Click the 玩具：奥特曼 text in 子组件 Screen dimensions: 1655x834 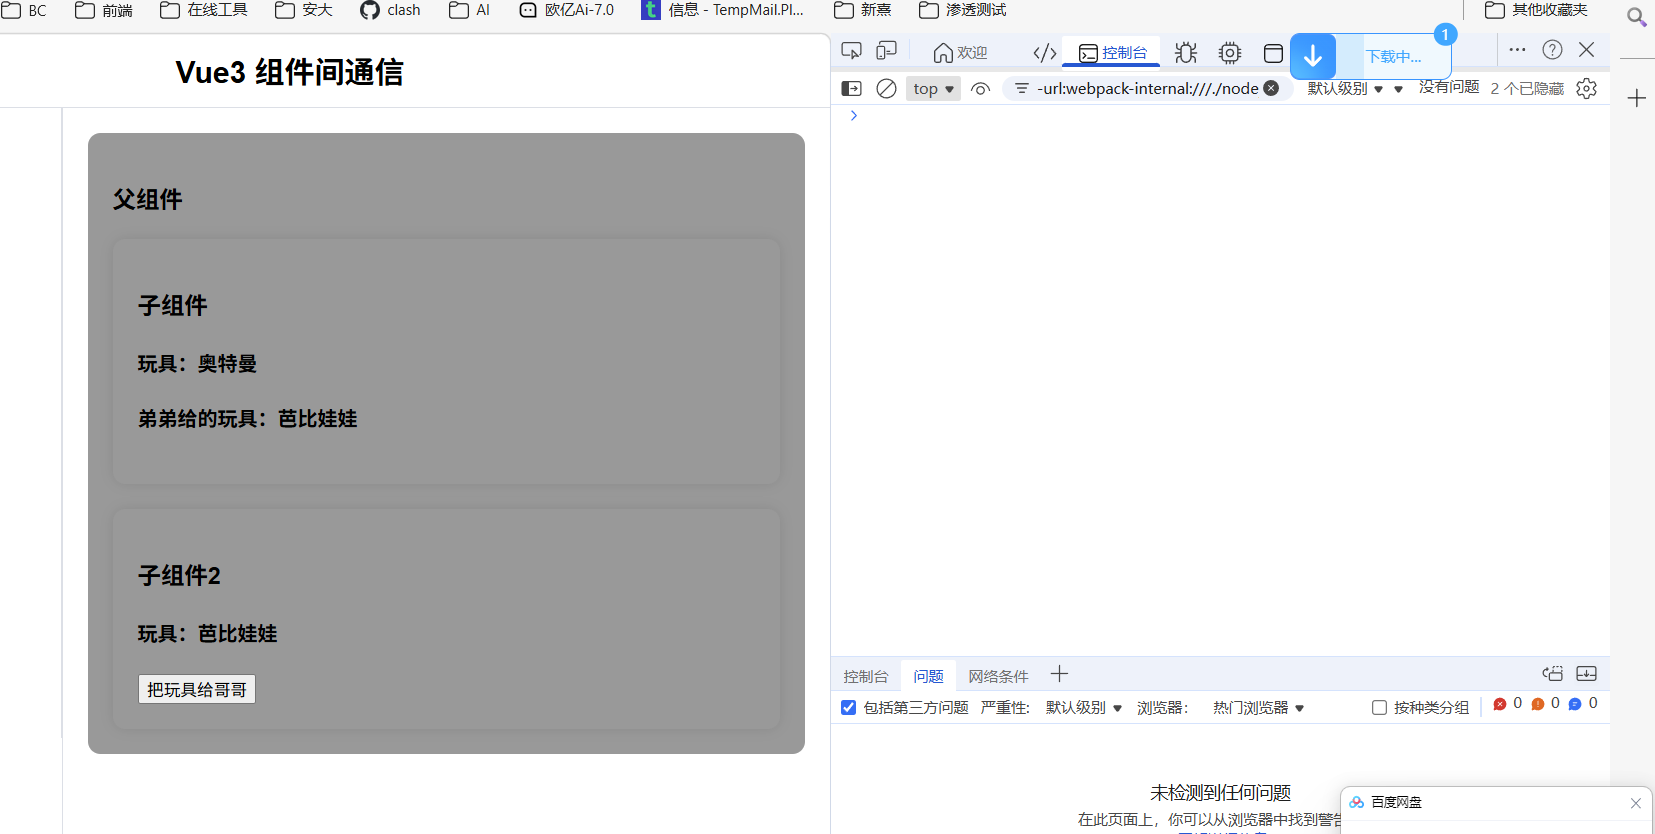(x=197, y=364)
